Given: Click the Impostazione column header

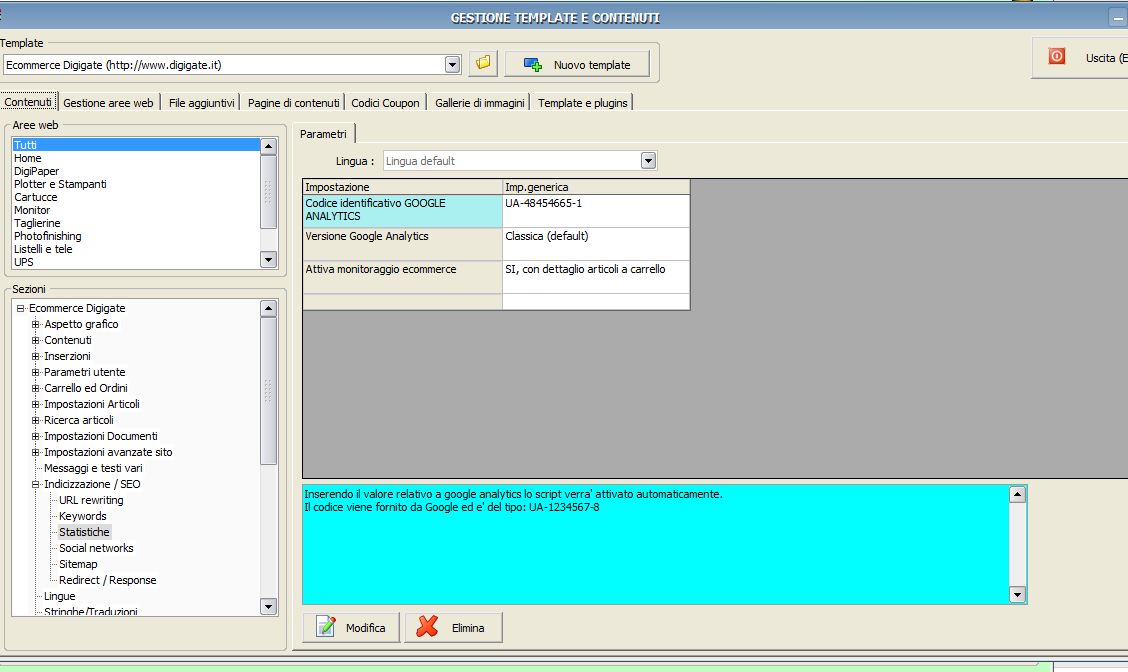Looking at the screenshot, I should [403, 187].
